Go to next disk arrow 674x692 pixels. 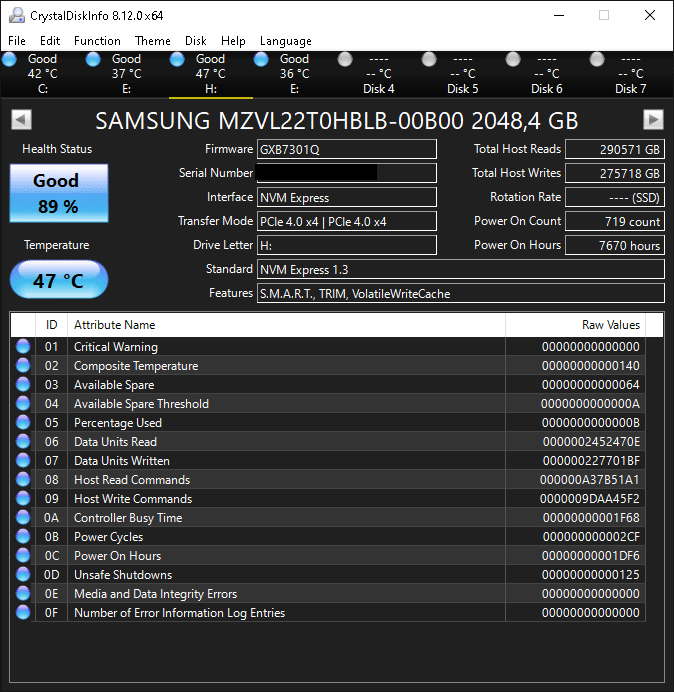point(653,119)
